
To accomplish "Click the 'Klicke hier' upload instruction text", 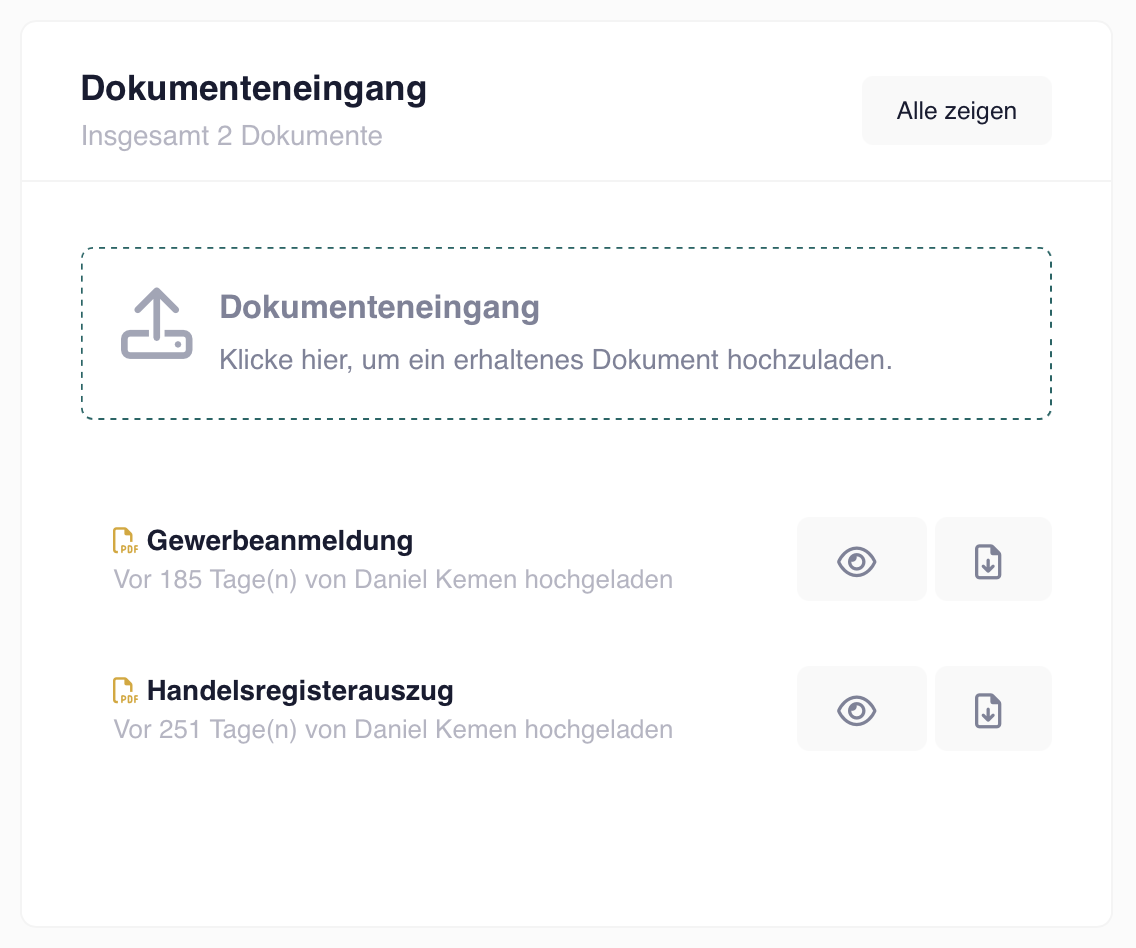I will [555, 360].
